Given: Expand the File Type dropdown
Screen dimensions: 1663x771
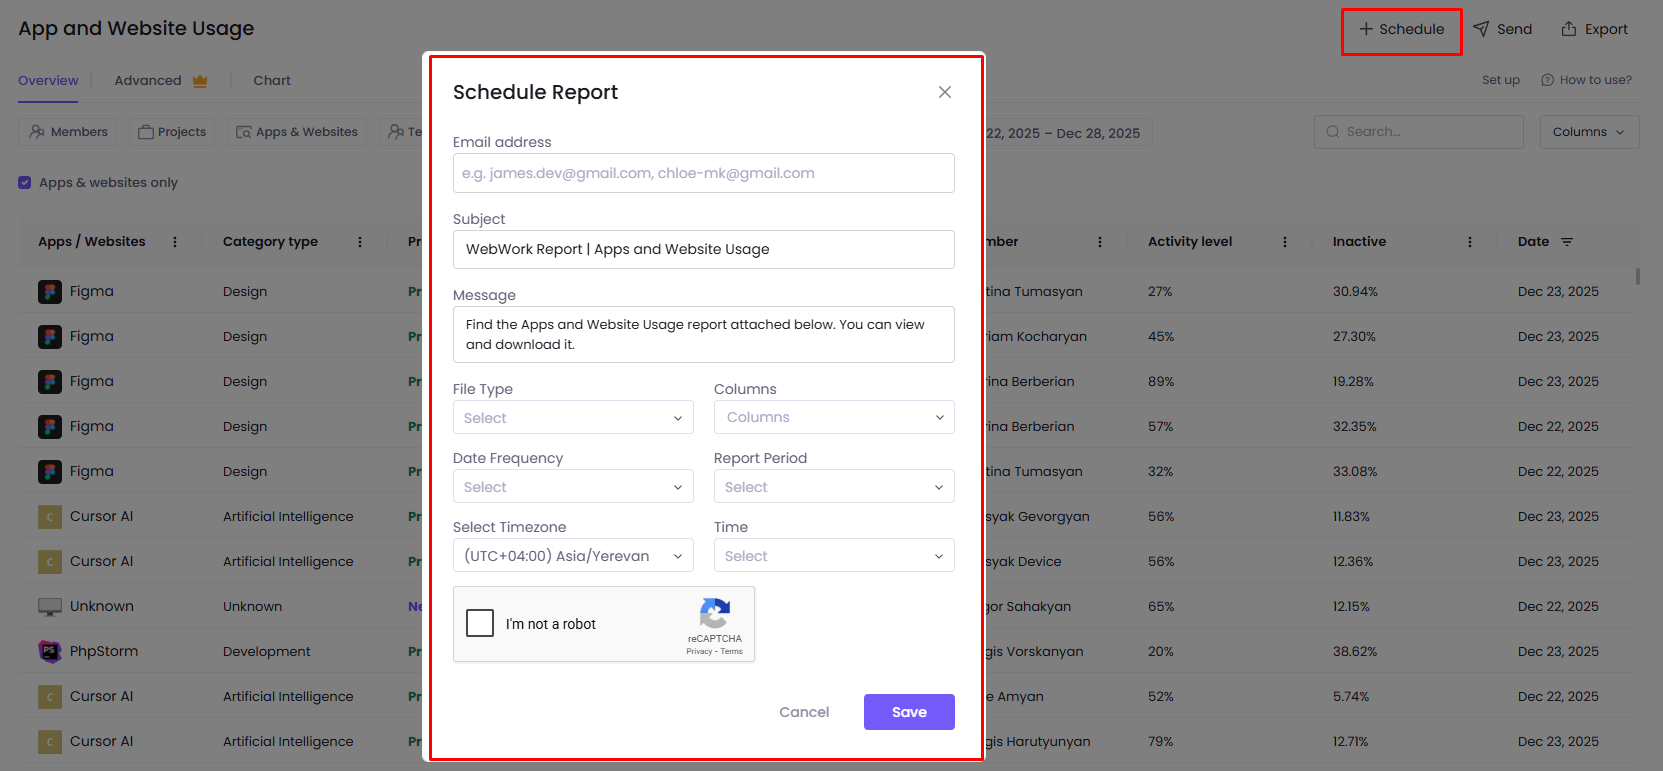Looking at the screenshot, I should pyautogui.click(x=573, y=418).
